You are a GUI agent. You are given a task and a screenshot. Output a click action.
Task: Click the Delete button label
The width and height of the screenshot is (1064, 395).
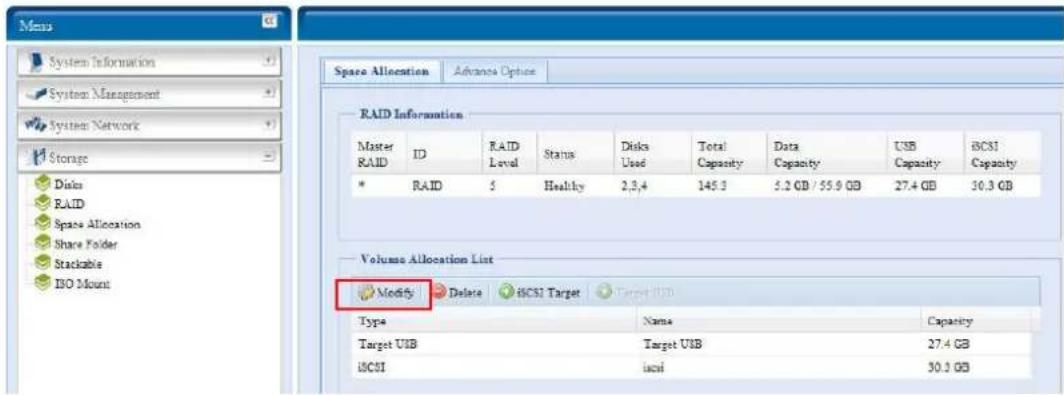tap(465, 293)
